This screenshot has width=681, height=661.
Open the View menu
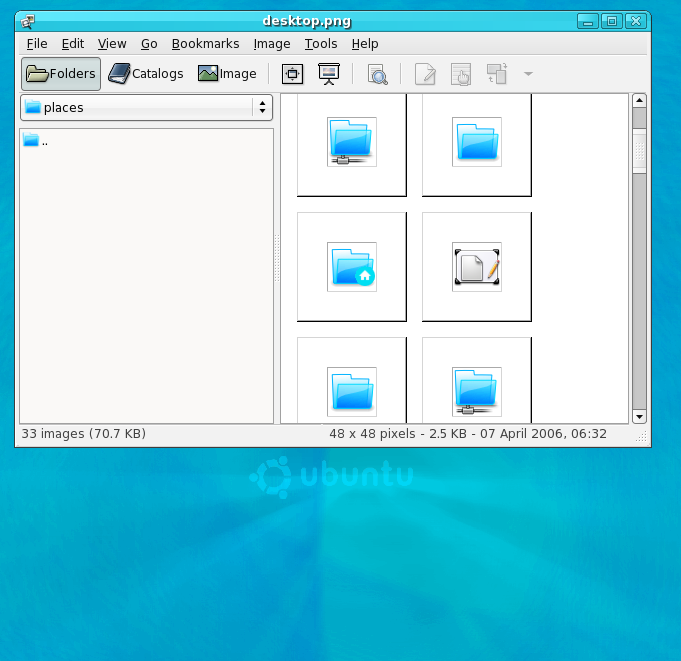coord(112,44)
